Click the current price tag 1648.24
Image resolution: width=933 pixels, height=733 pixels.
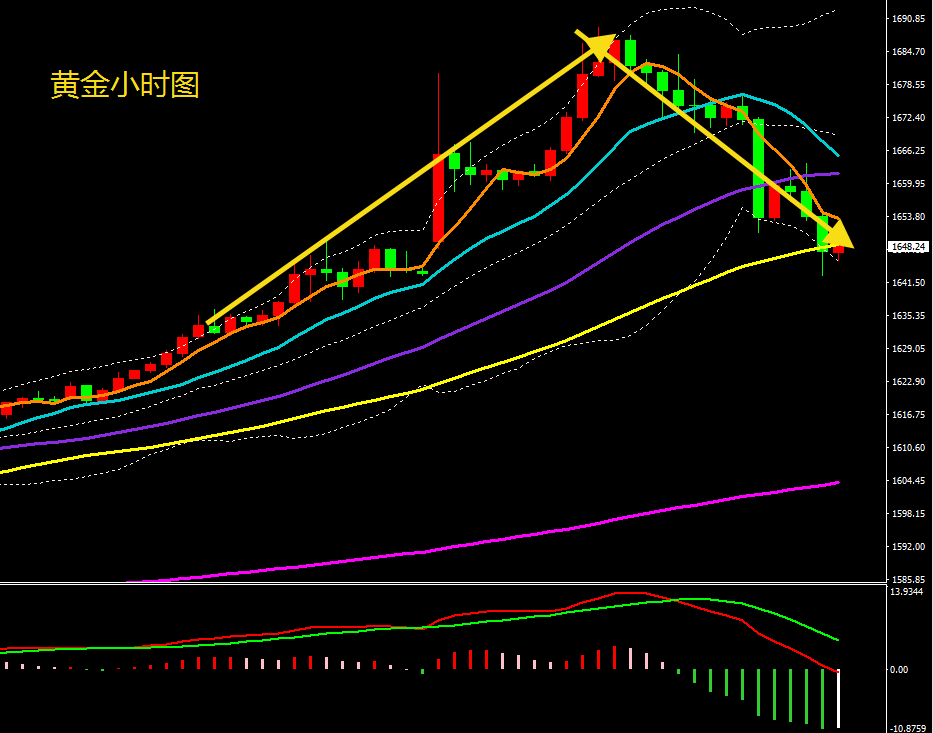point(908,246)
